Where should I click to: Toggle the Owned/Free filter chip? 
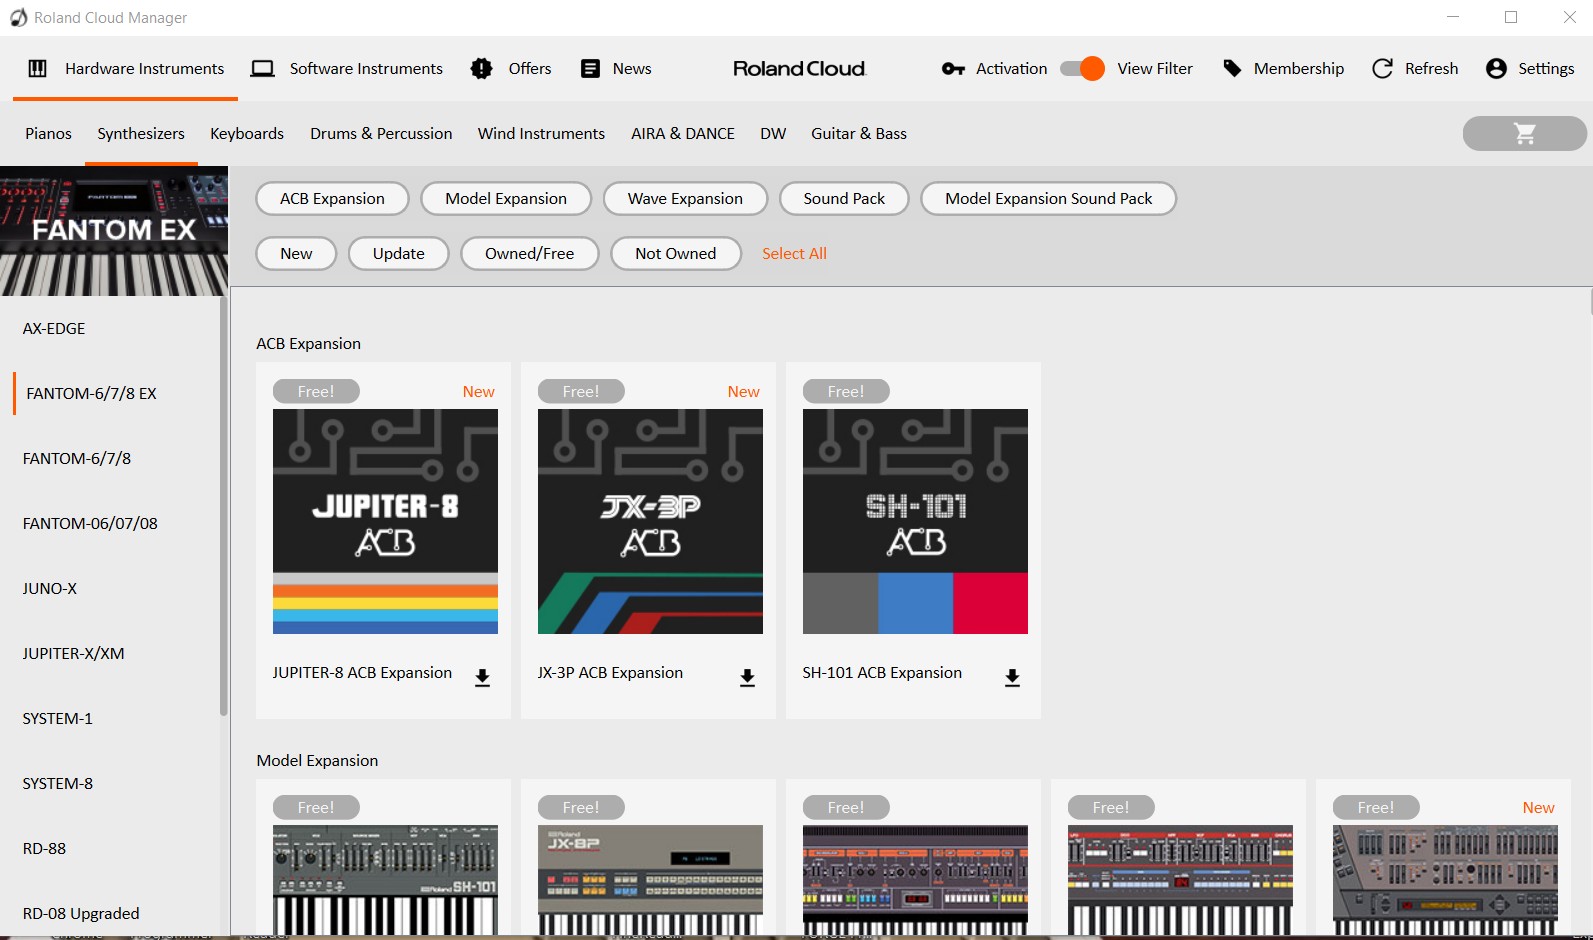pos(530,253)
